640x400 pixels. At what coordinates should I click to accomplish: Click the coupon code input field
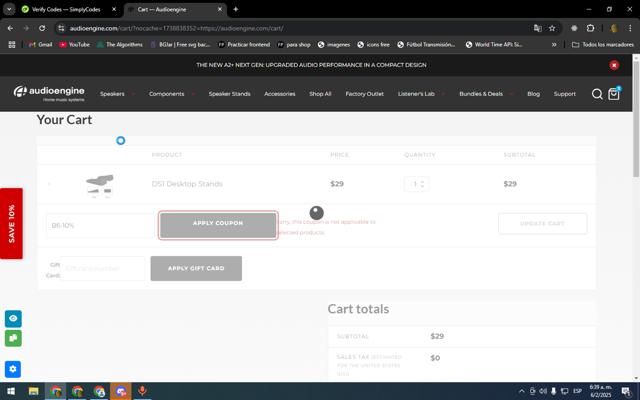pos(100,225)
